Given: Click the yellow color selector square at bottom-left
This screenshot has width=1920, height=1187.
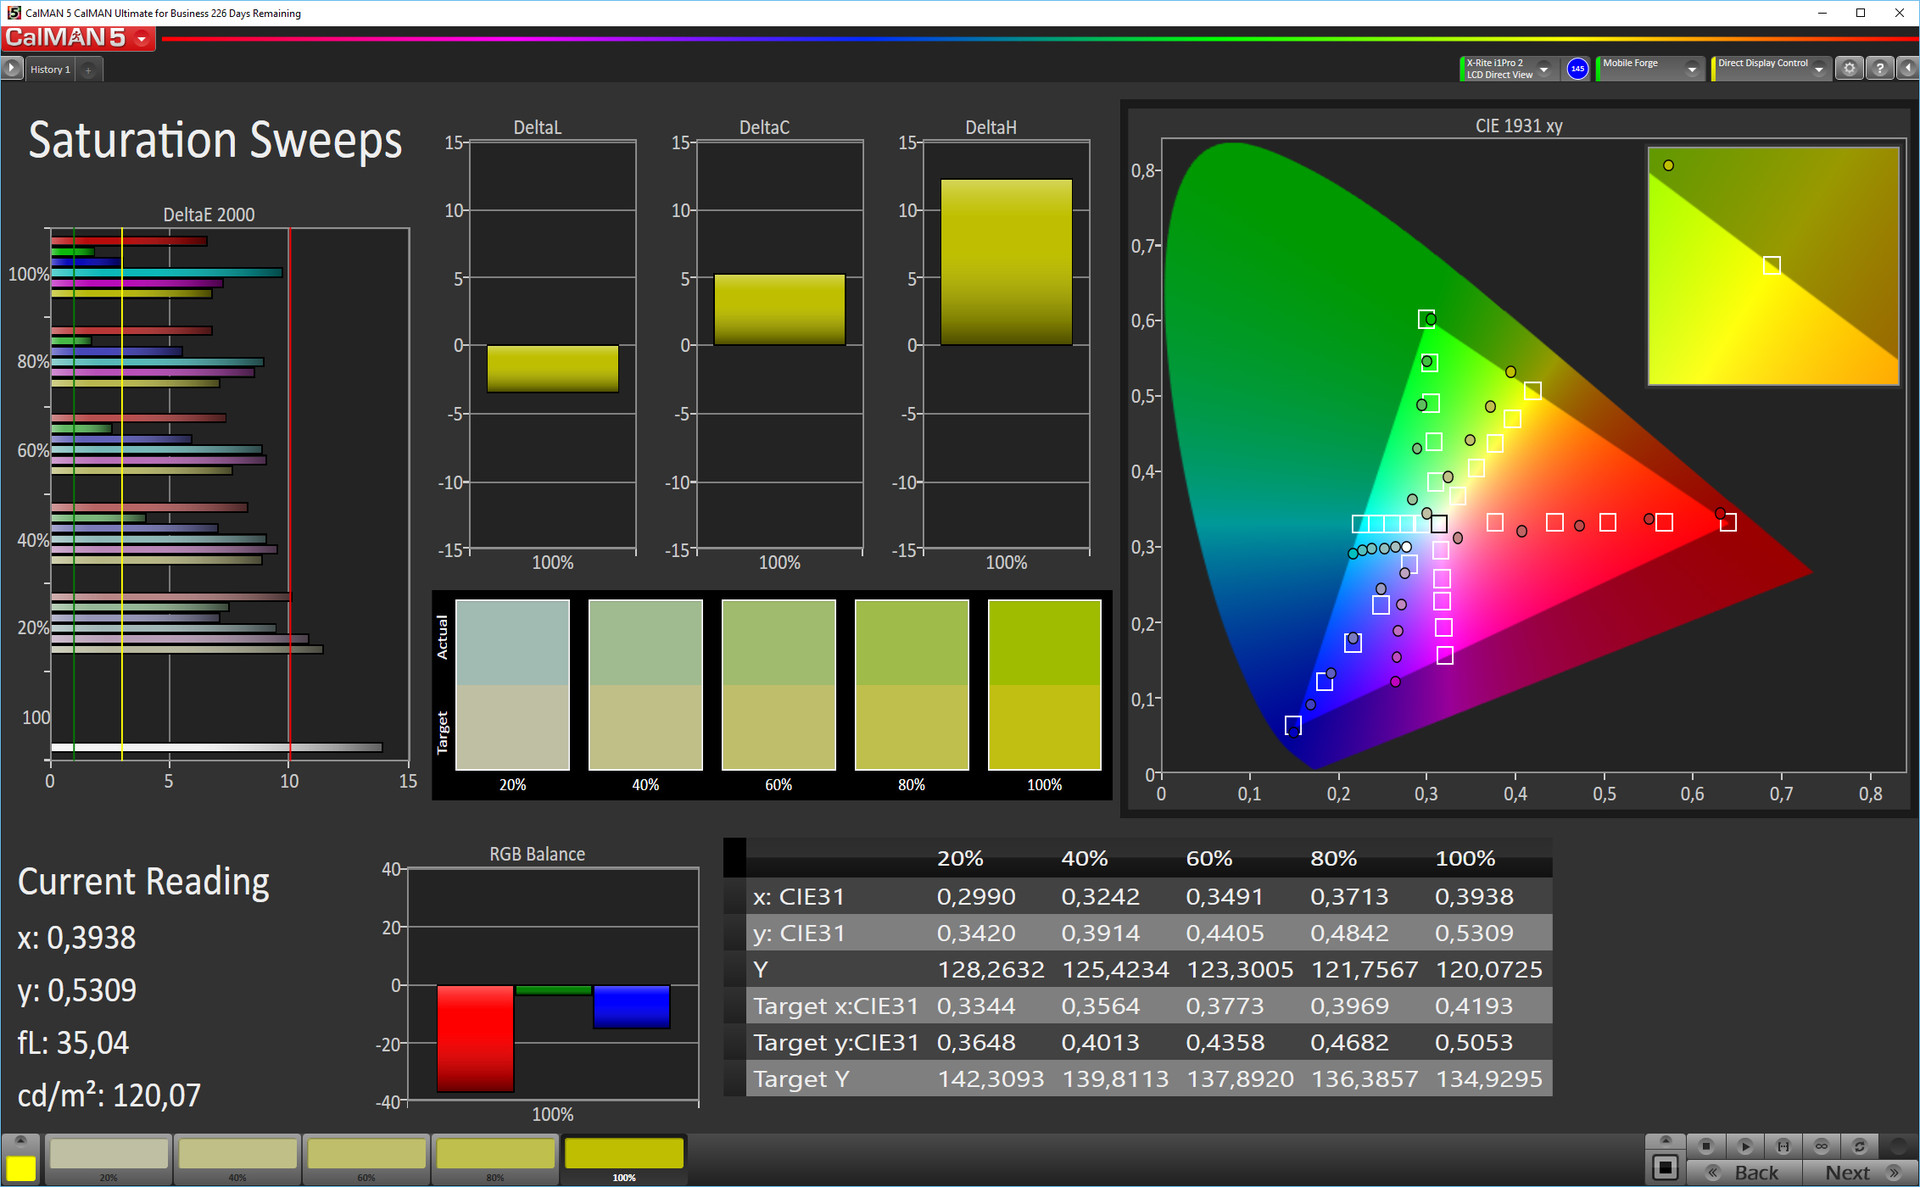Looking at the screenshot, I should (21, 1166).
